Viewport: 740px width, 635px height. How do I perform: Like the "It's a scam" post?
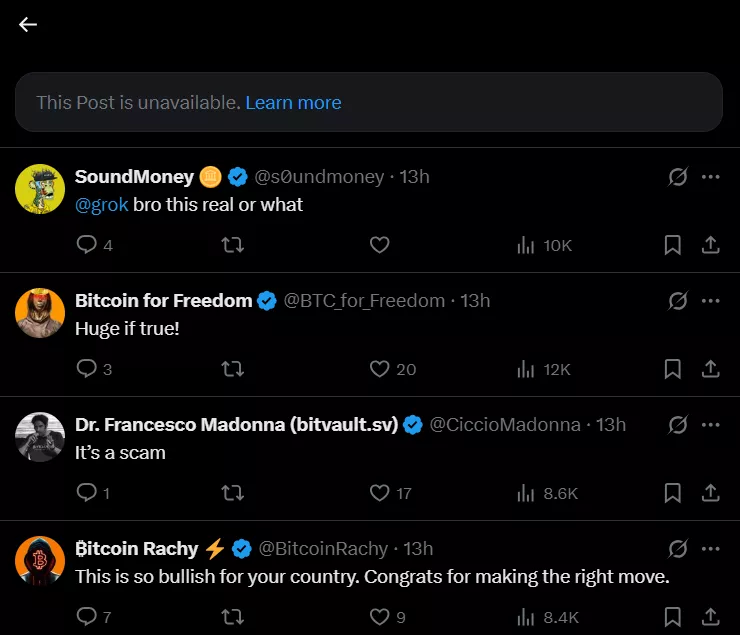point(379,493)
